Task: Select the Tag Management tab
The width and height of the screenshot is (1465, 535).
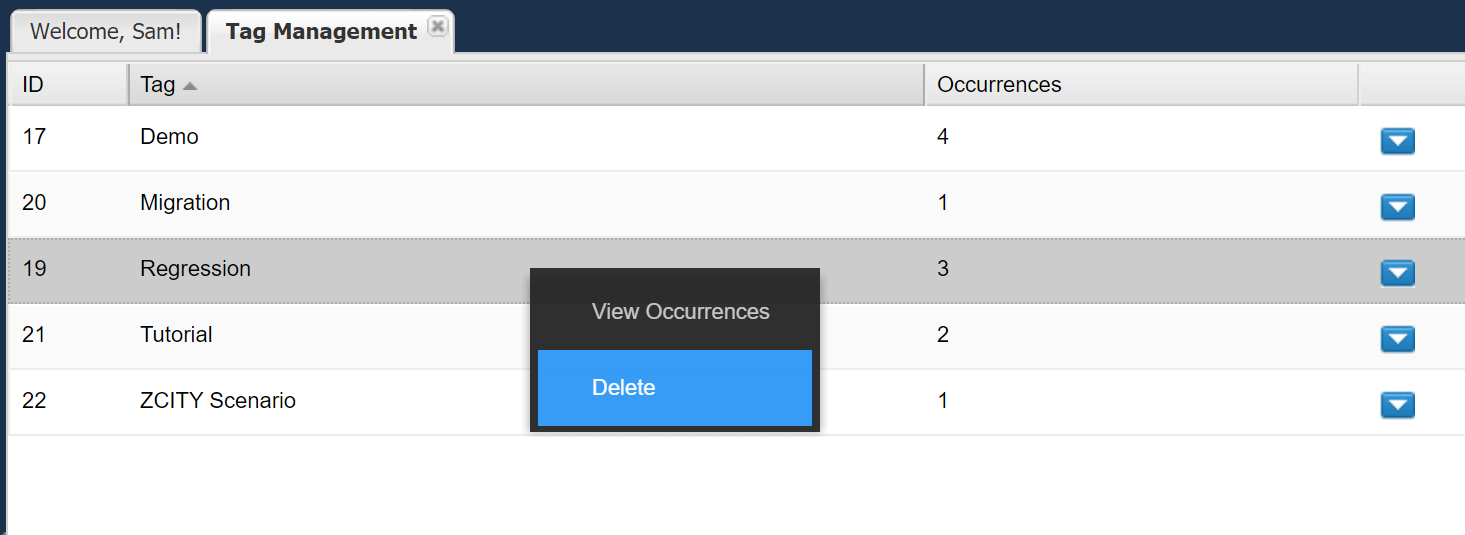Action: coord(321,31)
